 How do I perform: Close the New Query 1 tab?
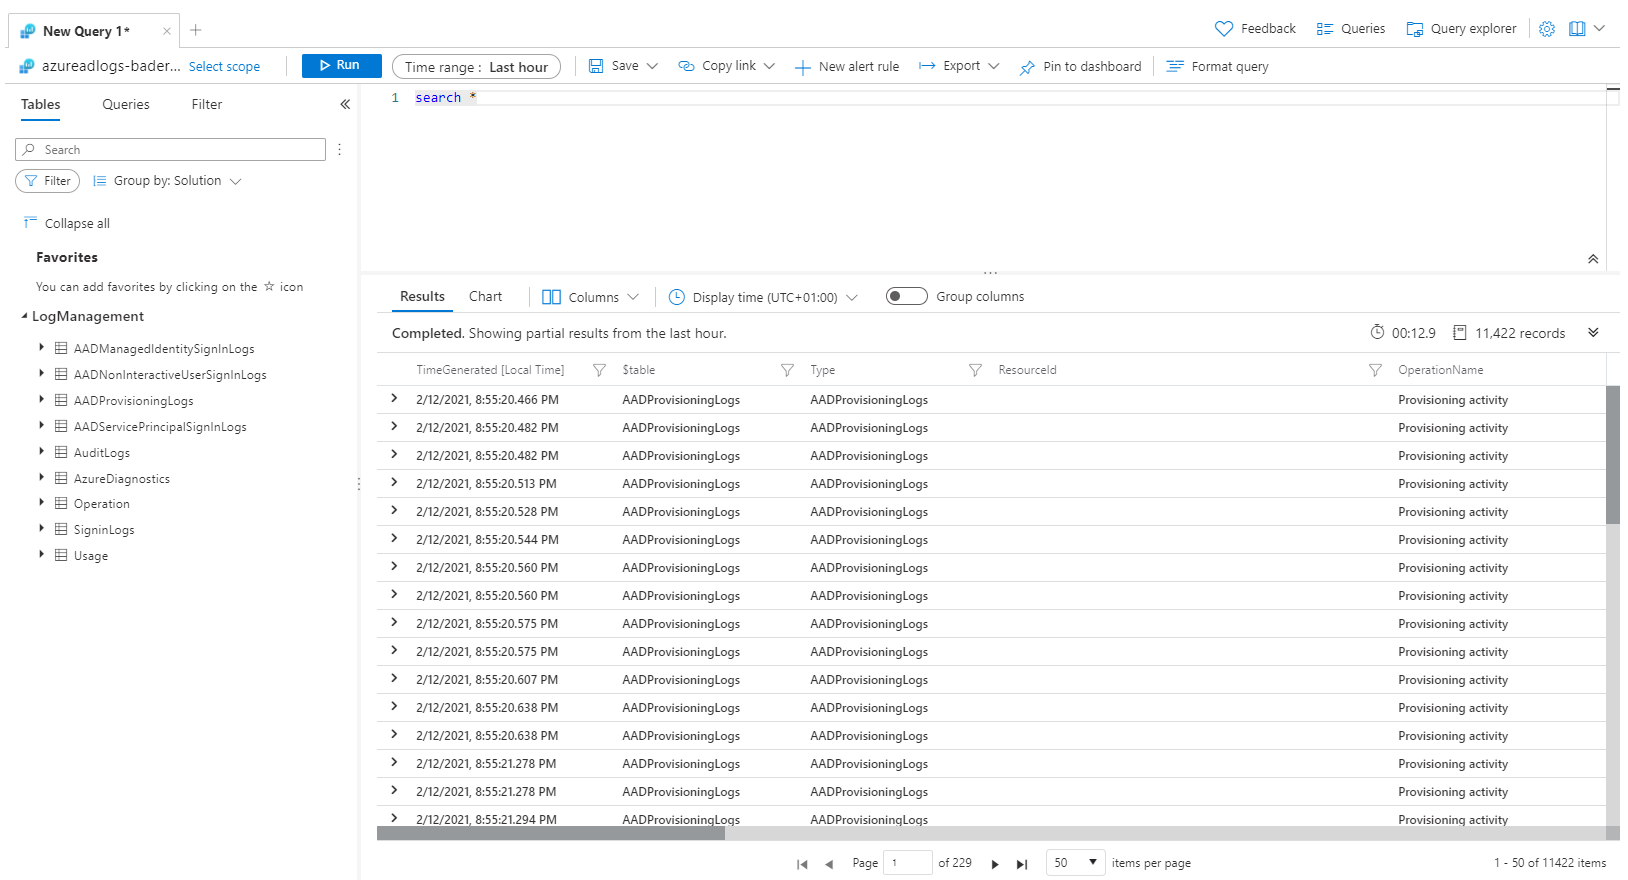[x=166, y=31]
